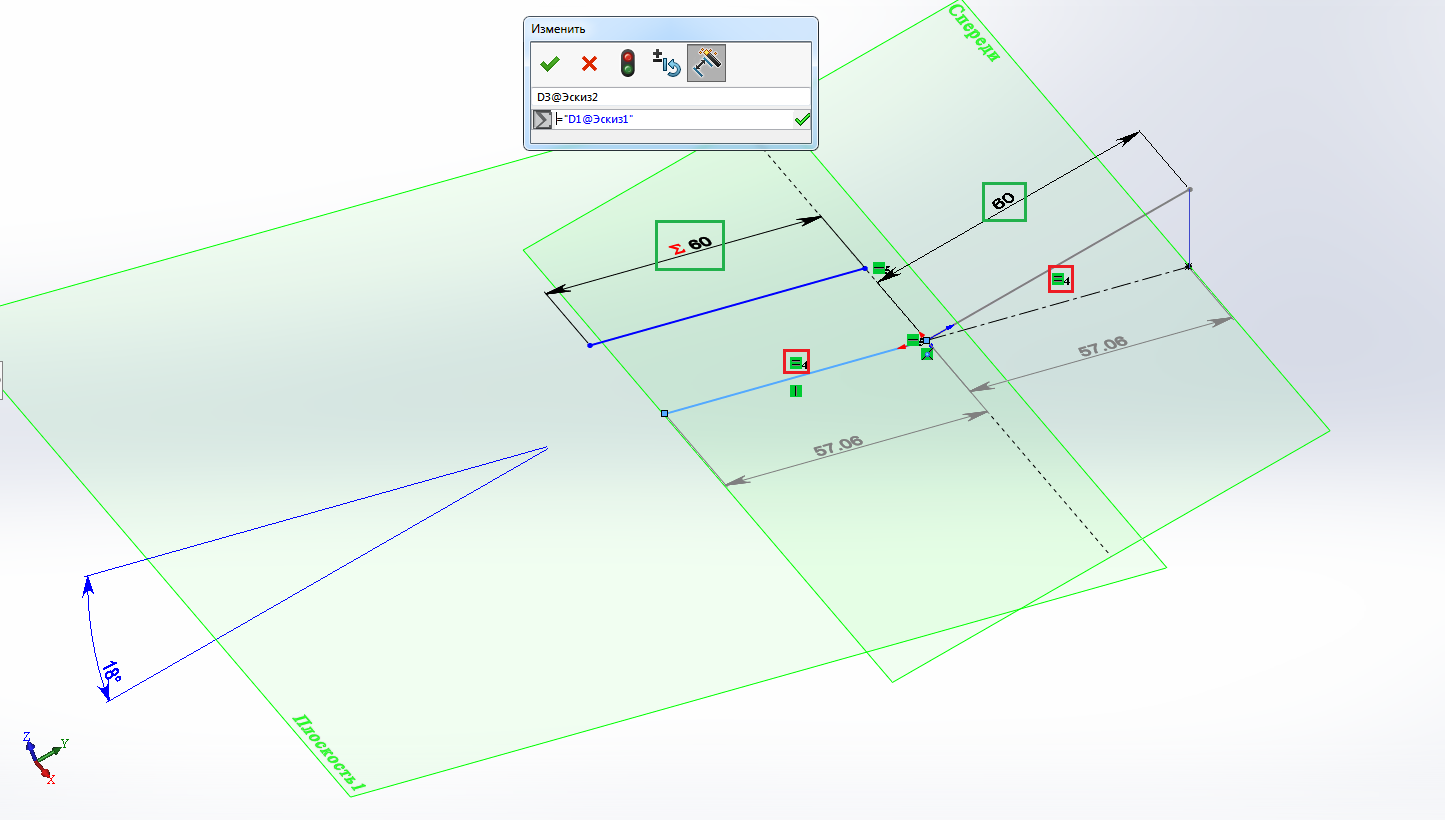Image resolution: width=1445 pixels, height=820 pixels.
Task: Click the Z axis of the orientation triad
Action: click(29, 745)
